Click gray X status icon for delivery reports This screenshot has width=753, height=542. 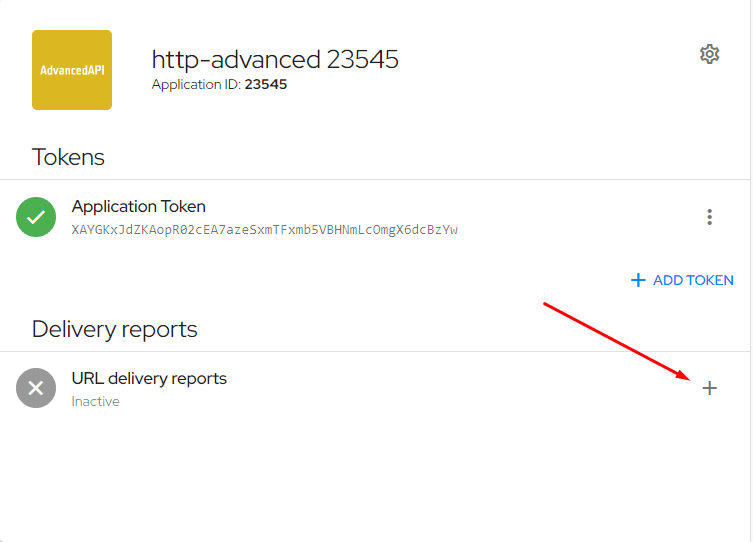coord(36,388)
